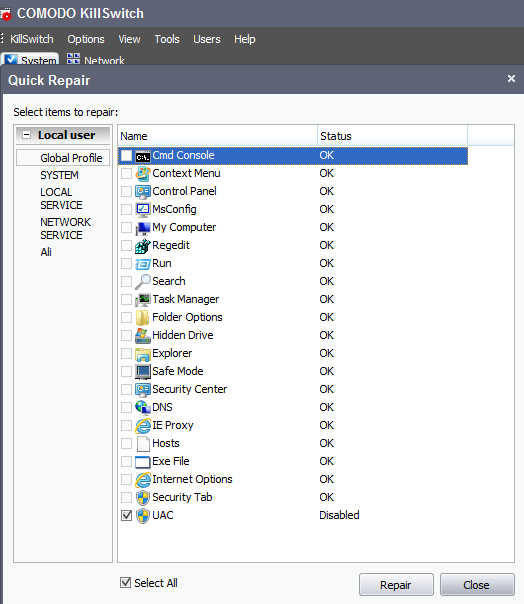This screenshot has width=524, height=604.
Task: Click the UAC shield icon
Action: point(143,515)
